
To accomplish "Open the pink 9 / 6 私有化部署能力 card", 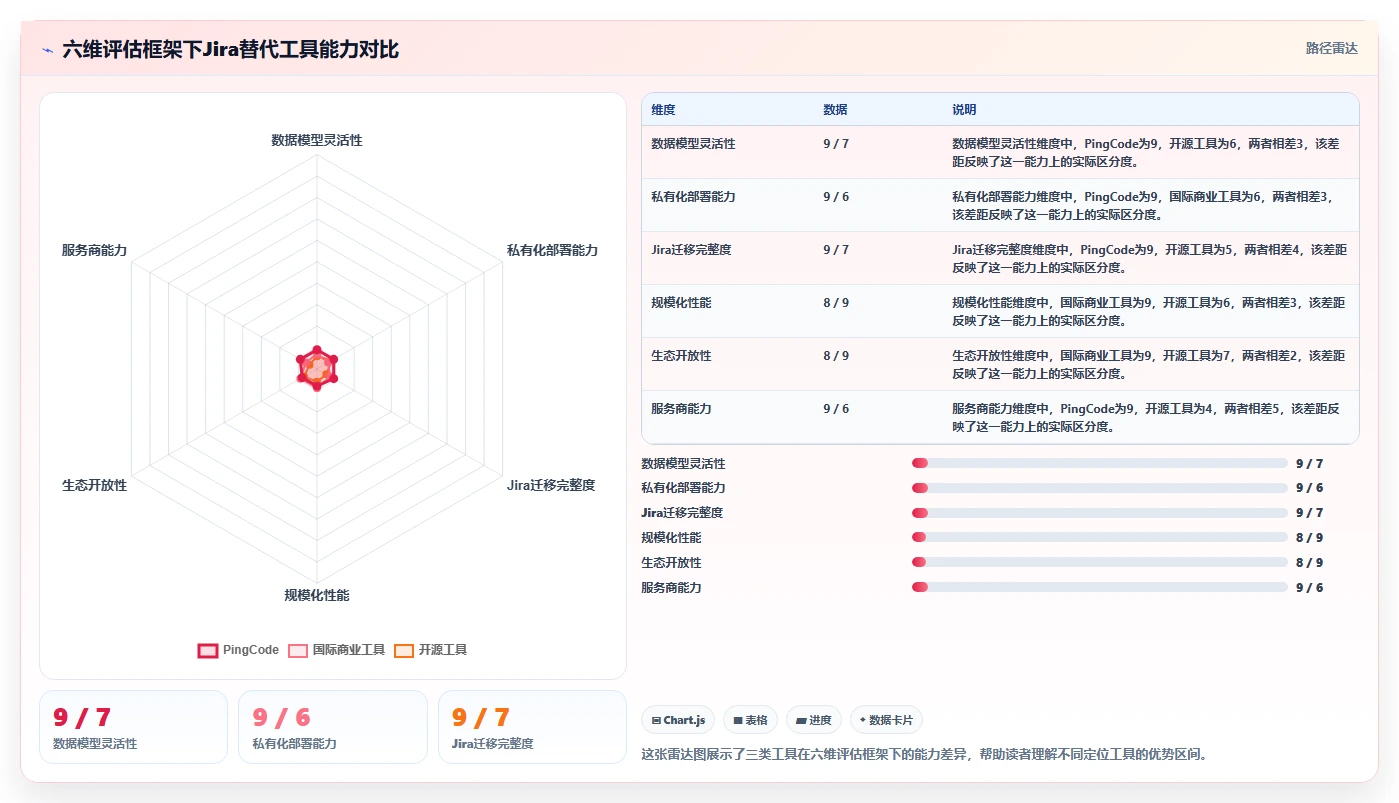I will [333, 727].
